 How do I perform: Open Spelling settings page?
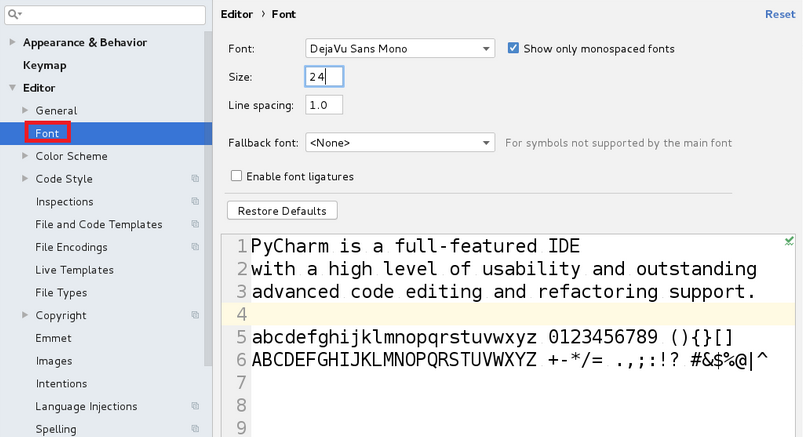pyautogui.click(x=56, y=429)
